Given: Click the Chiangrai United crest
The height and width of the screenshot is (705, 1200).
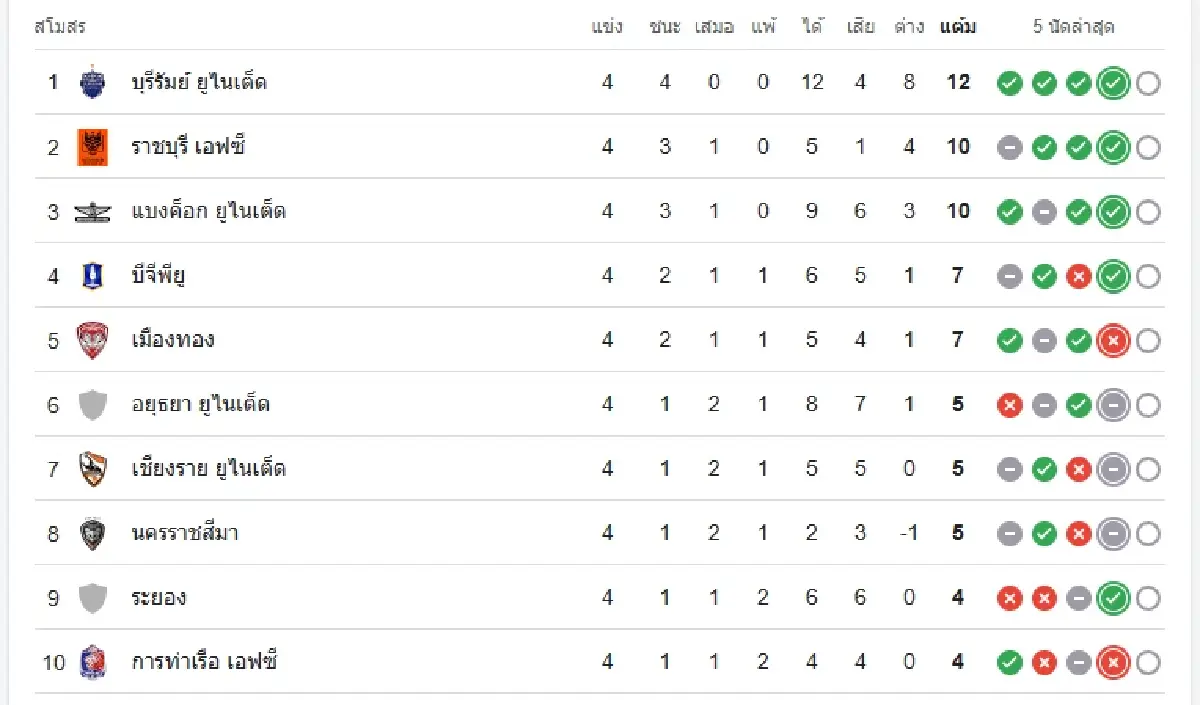Looking at the screenshot, I should 93,469.
